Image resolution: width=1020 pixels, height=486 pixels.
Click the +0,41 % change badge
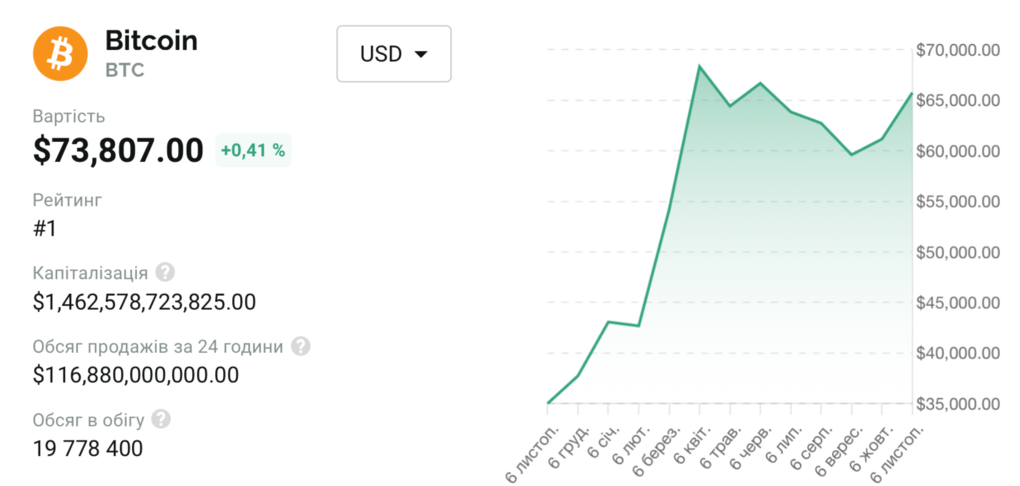pos(253,151)
